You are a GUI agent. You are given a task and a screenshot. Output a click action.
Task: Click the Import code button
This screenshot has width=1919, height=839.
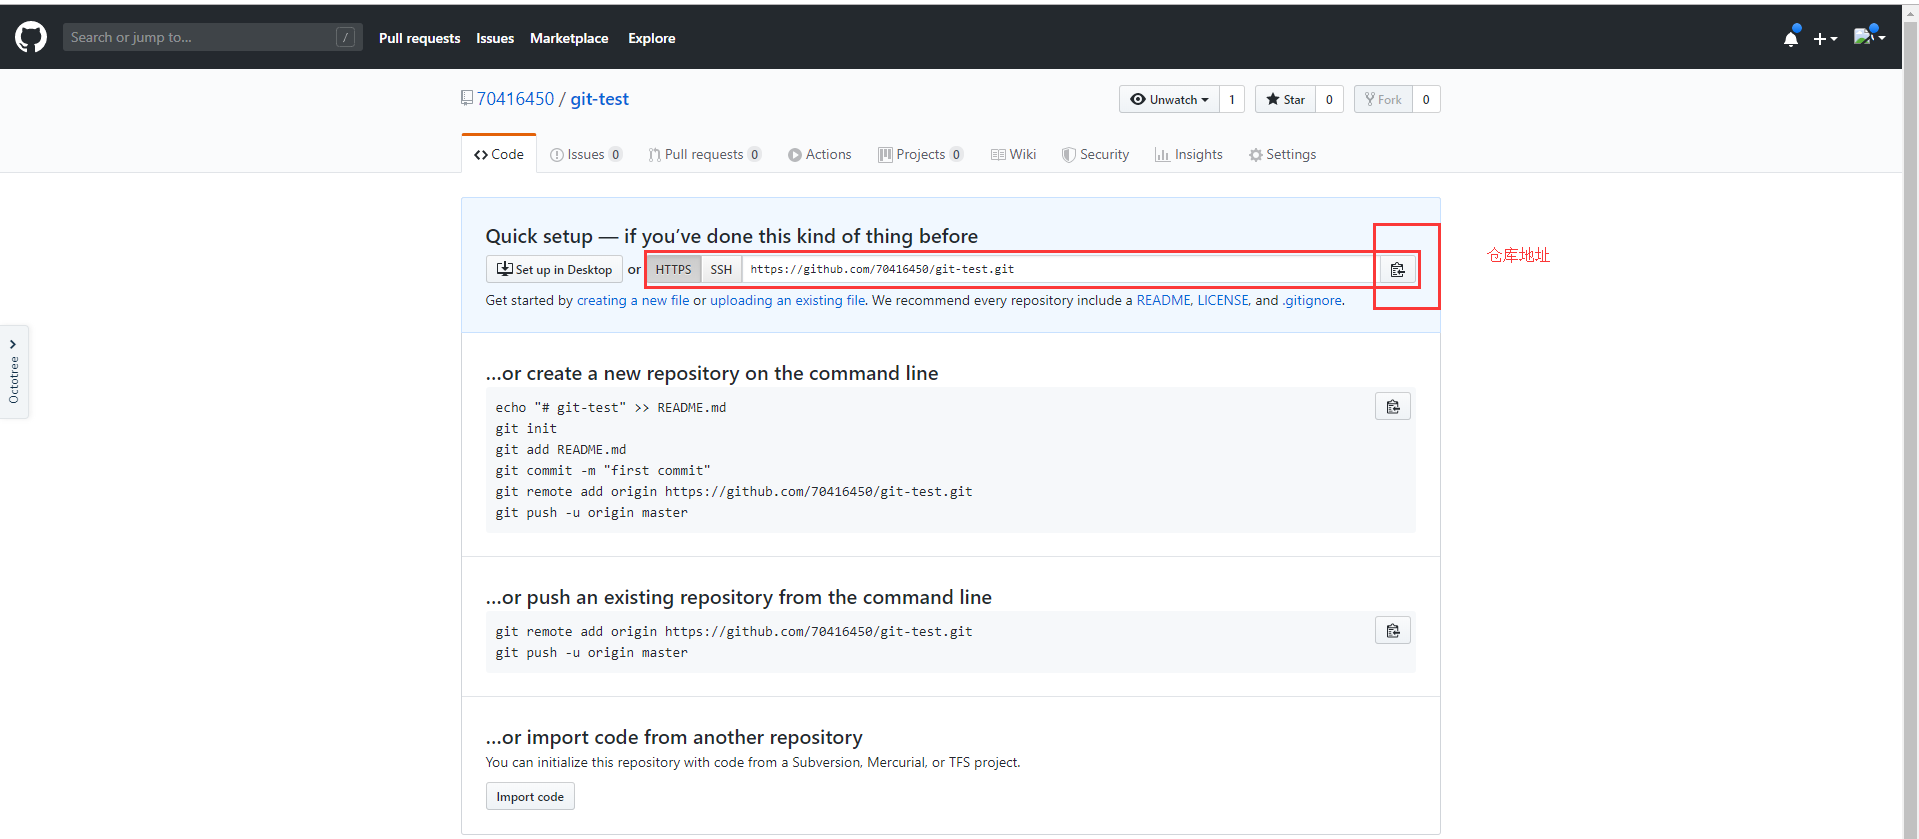(530, 796)
